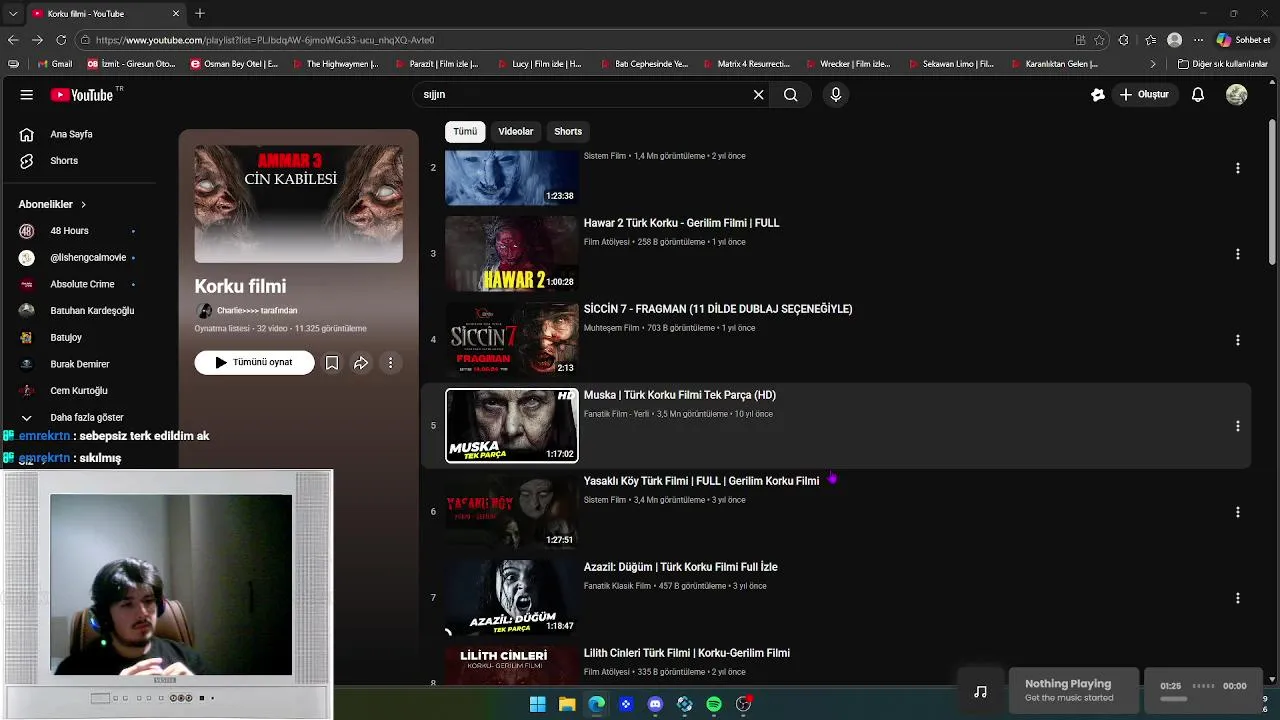Open the playlist cover image Ammar 3

pos(299,204)
